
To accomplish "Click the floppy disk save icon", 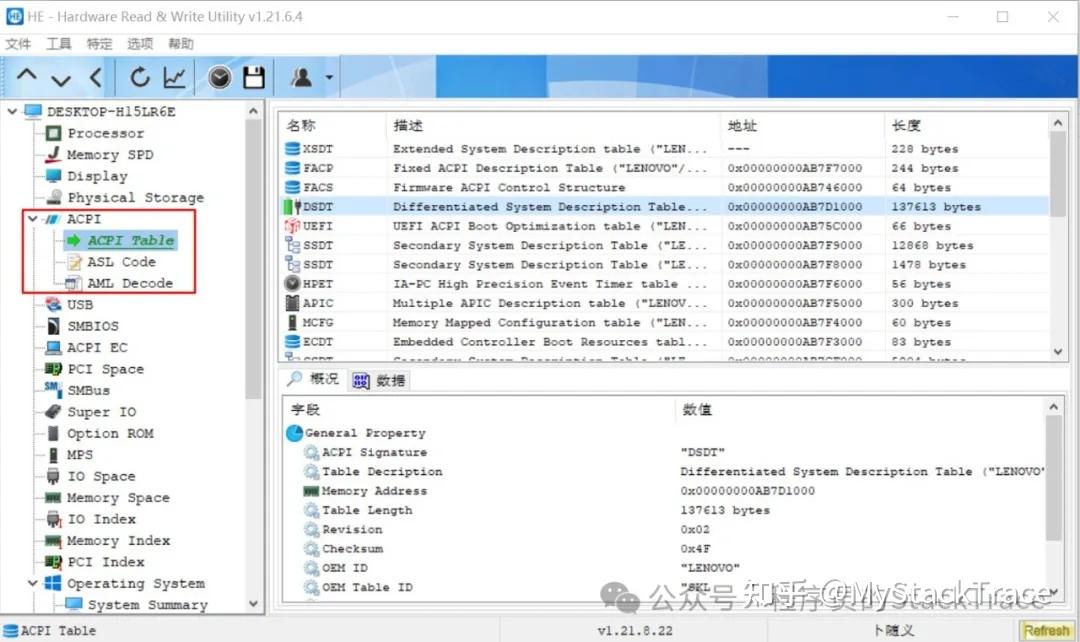I will [253, 77].
